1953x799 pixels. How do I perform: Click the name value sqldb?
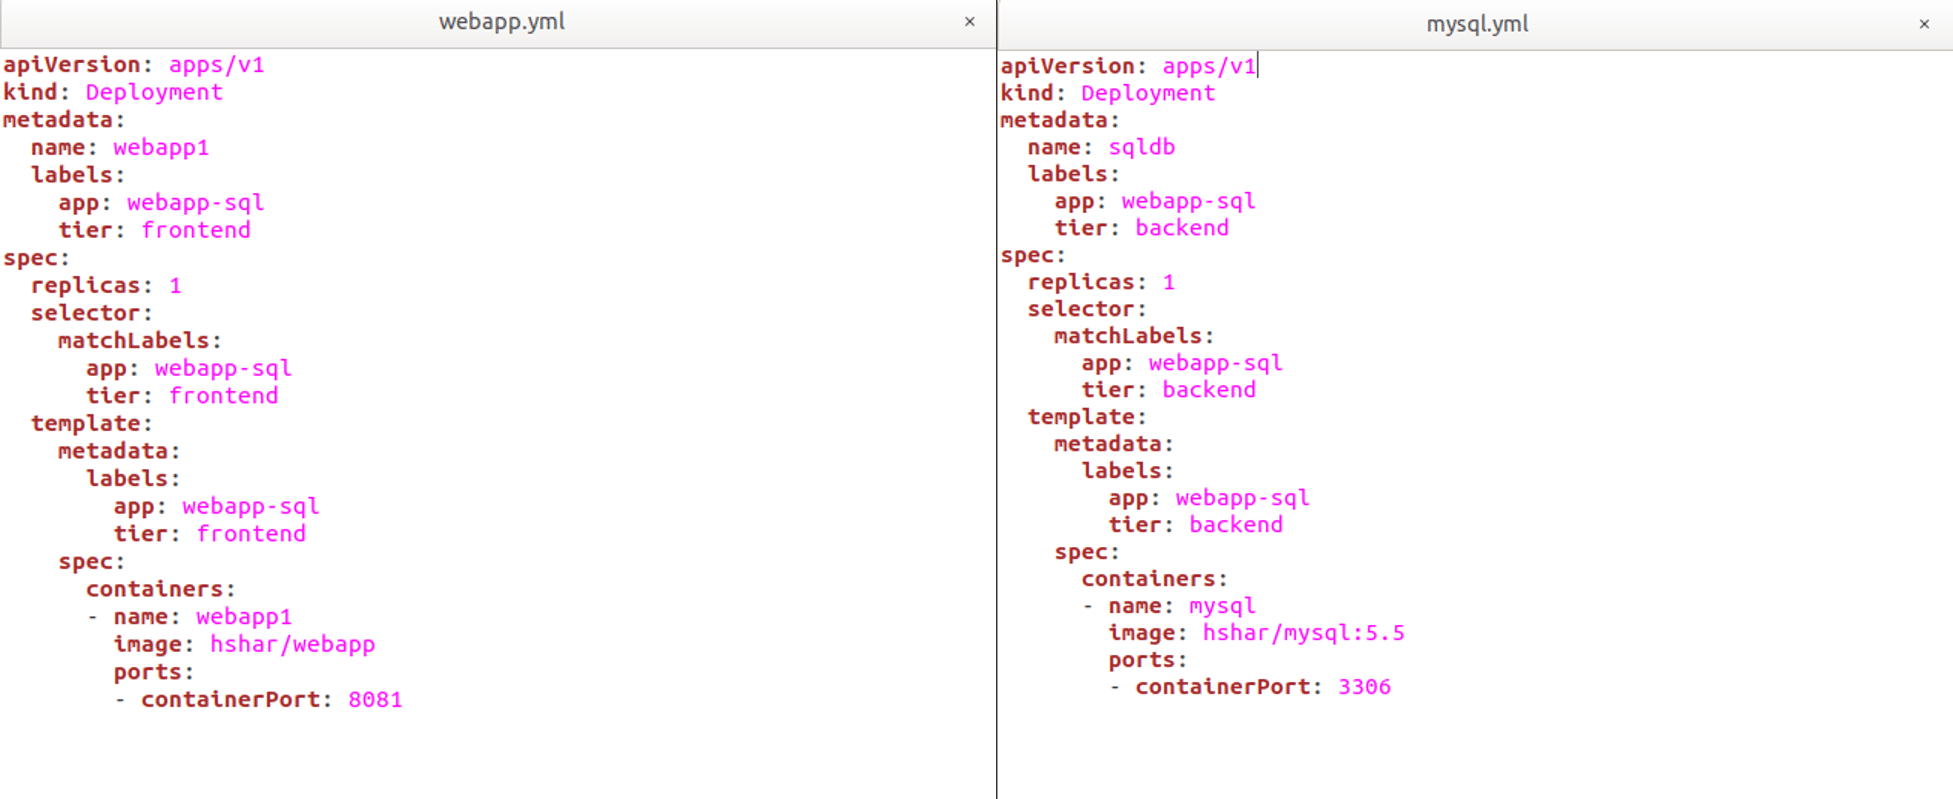(1141, 147)
